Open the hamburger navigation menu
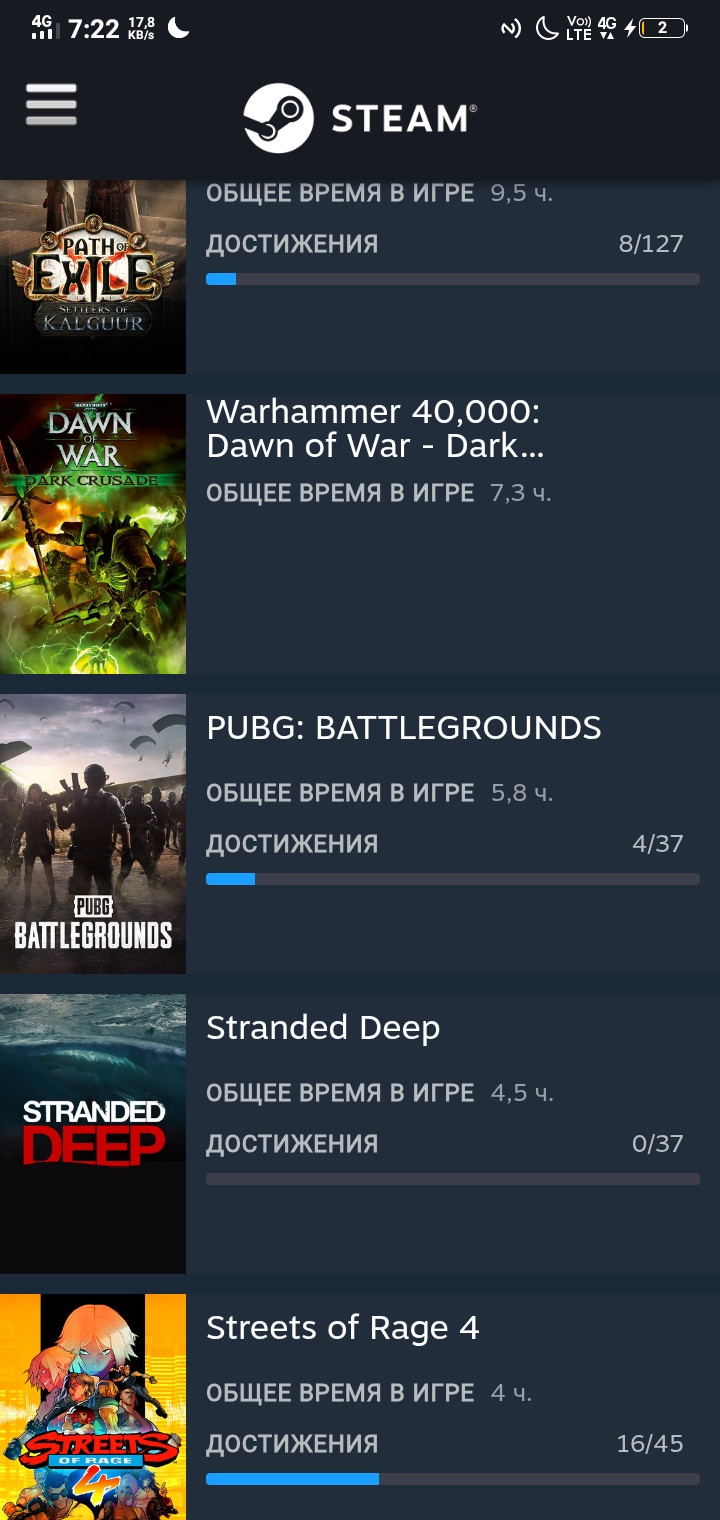Viewport: 720px width, 1520px height. [51, 104]
